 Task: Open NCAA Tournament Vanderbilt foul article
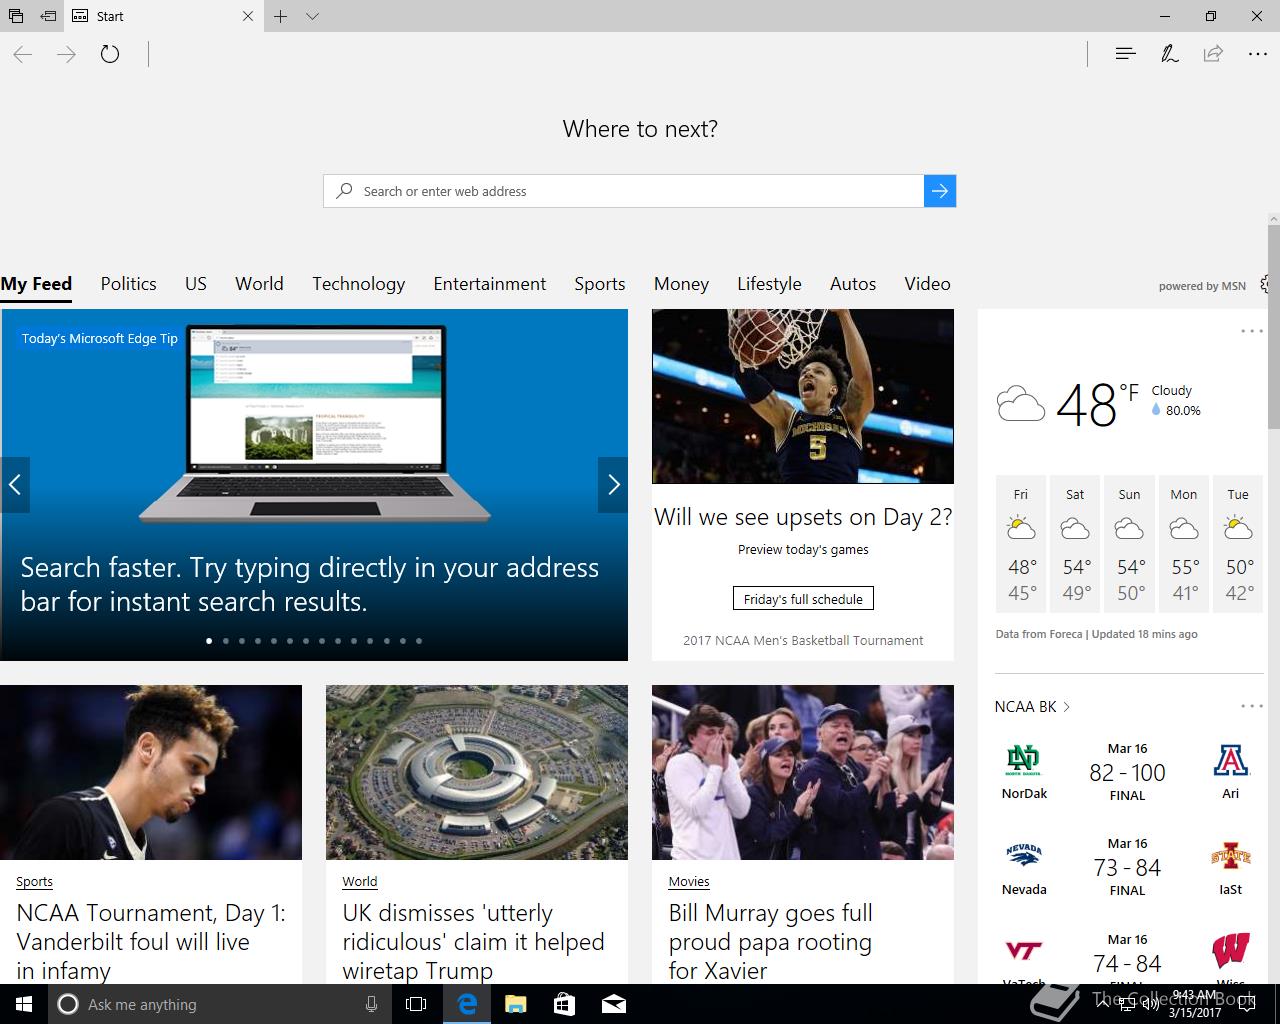(x=151, y=942)
